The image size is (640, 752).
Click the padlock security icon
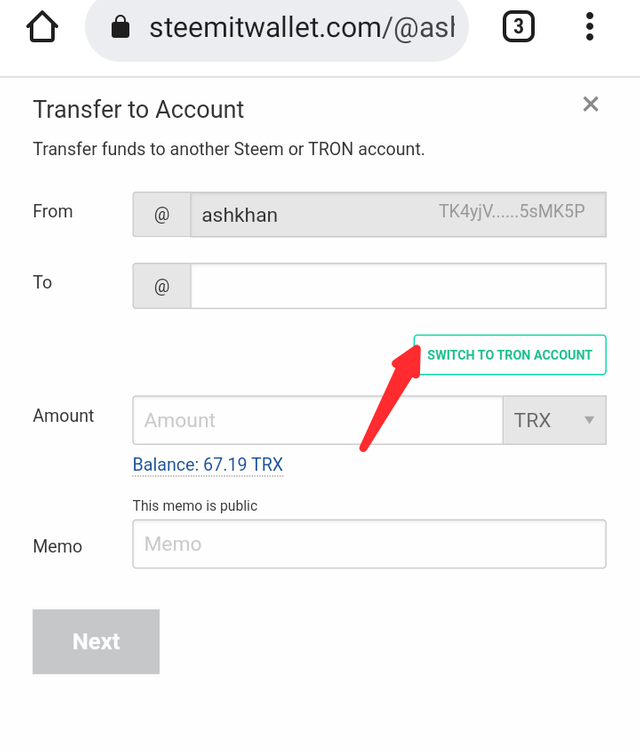pyautogui.click(x=121, y=28)
